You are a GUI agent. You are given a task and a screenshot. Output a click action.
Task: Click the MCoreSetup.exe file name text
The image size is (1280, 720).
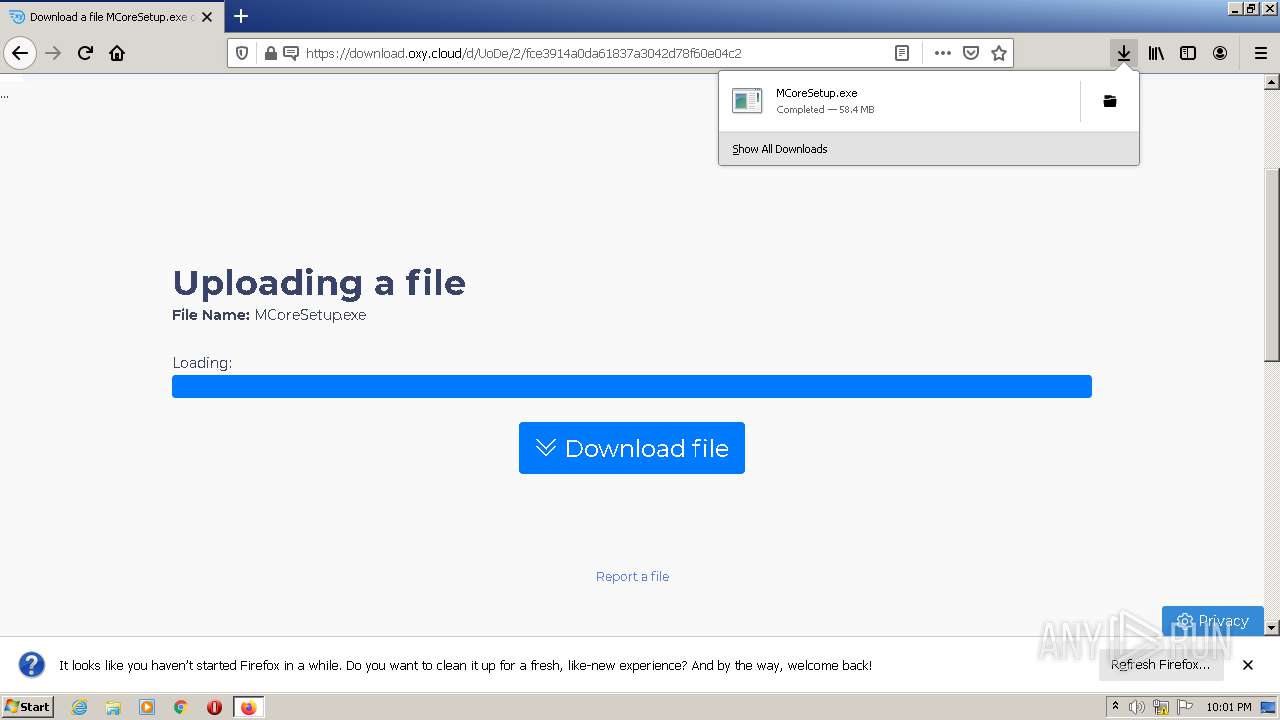pyautogui.click(x=310, y=315)
